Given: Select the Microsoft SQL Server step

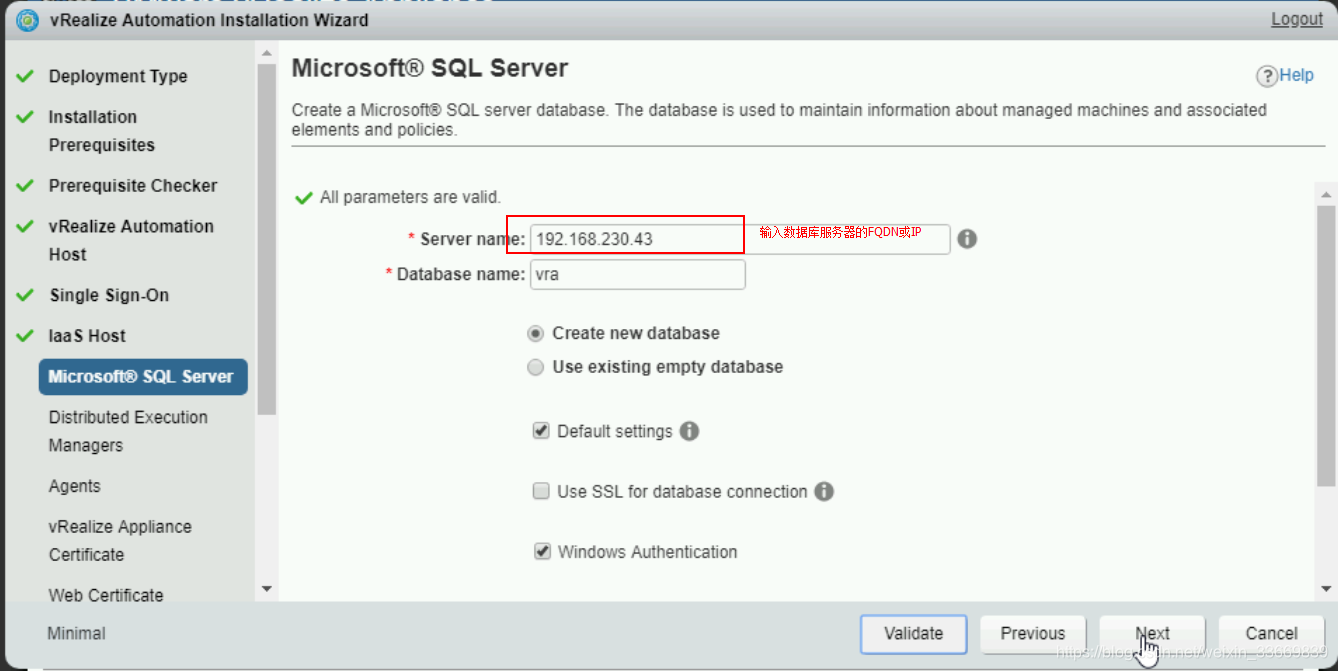Looking at the screenshot, I should [x=143, y=377].
